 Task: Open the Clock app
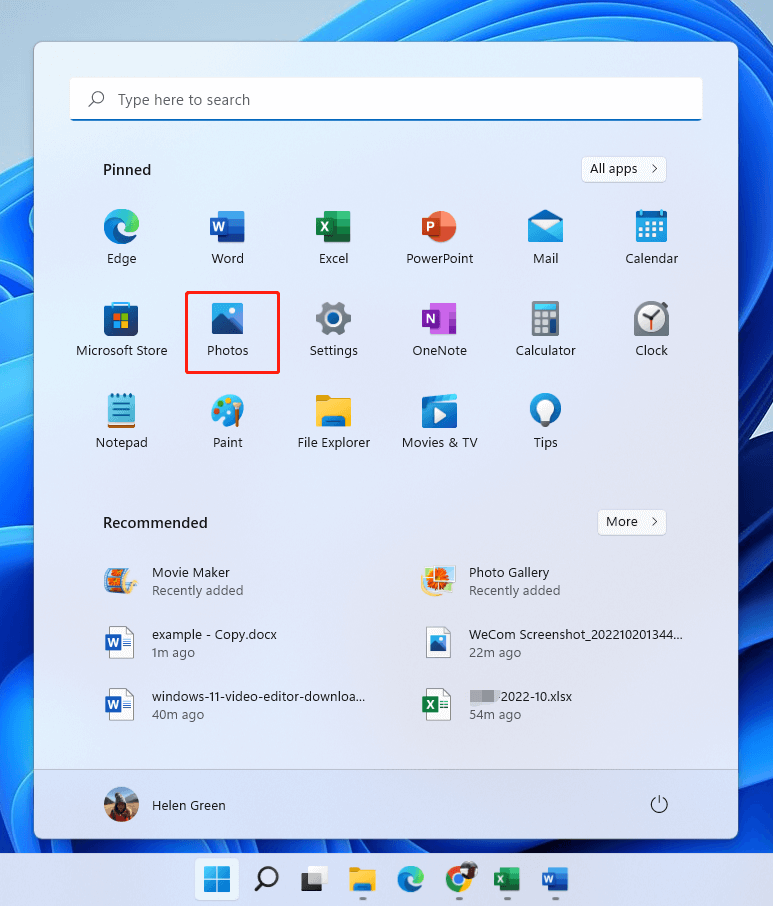651,328
